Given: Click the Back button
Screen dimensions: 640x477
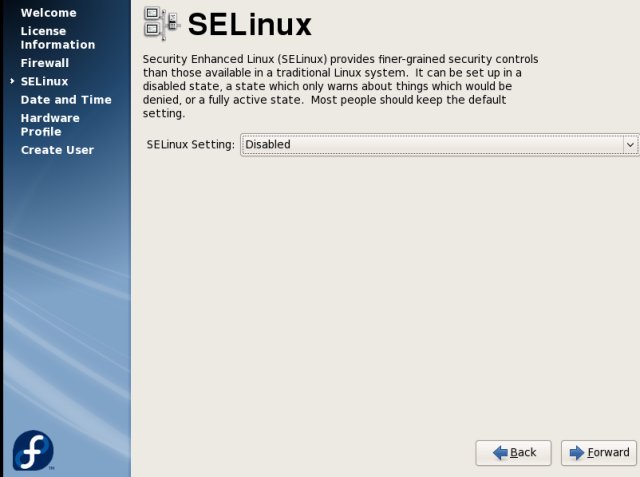Looking at the screenshot, I should tap(513, 453).
